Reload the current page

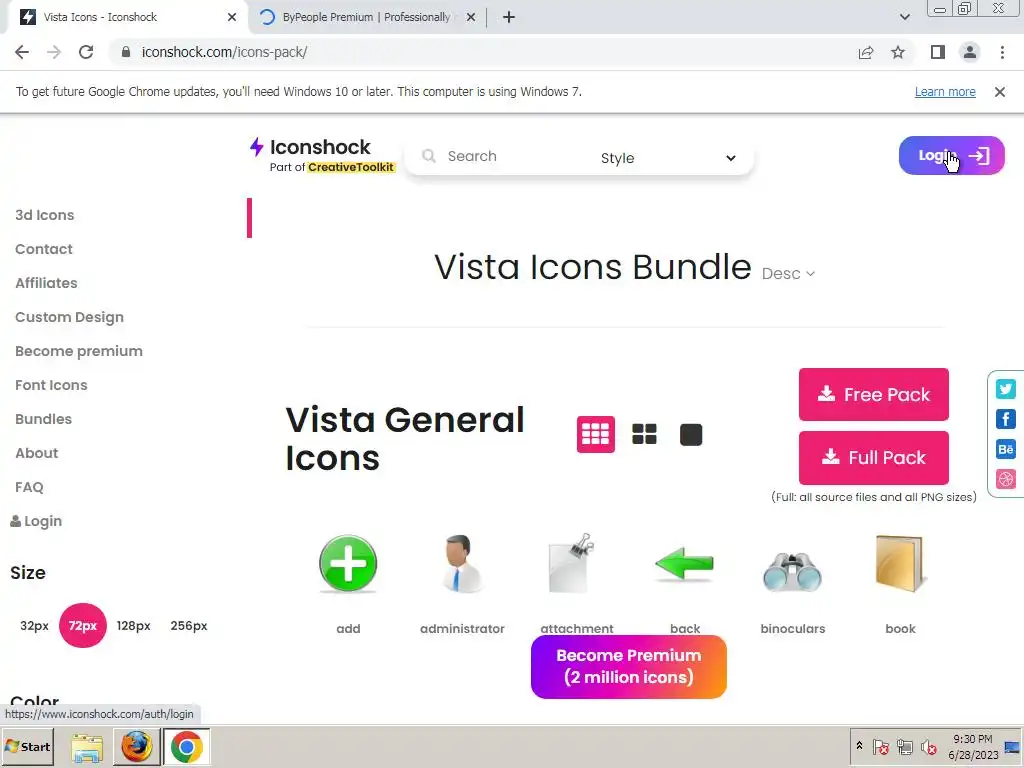coord(86,52)
